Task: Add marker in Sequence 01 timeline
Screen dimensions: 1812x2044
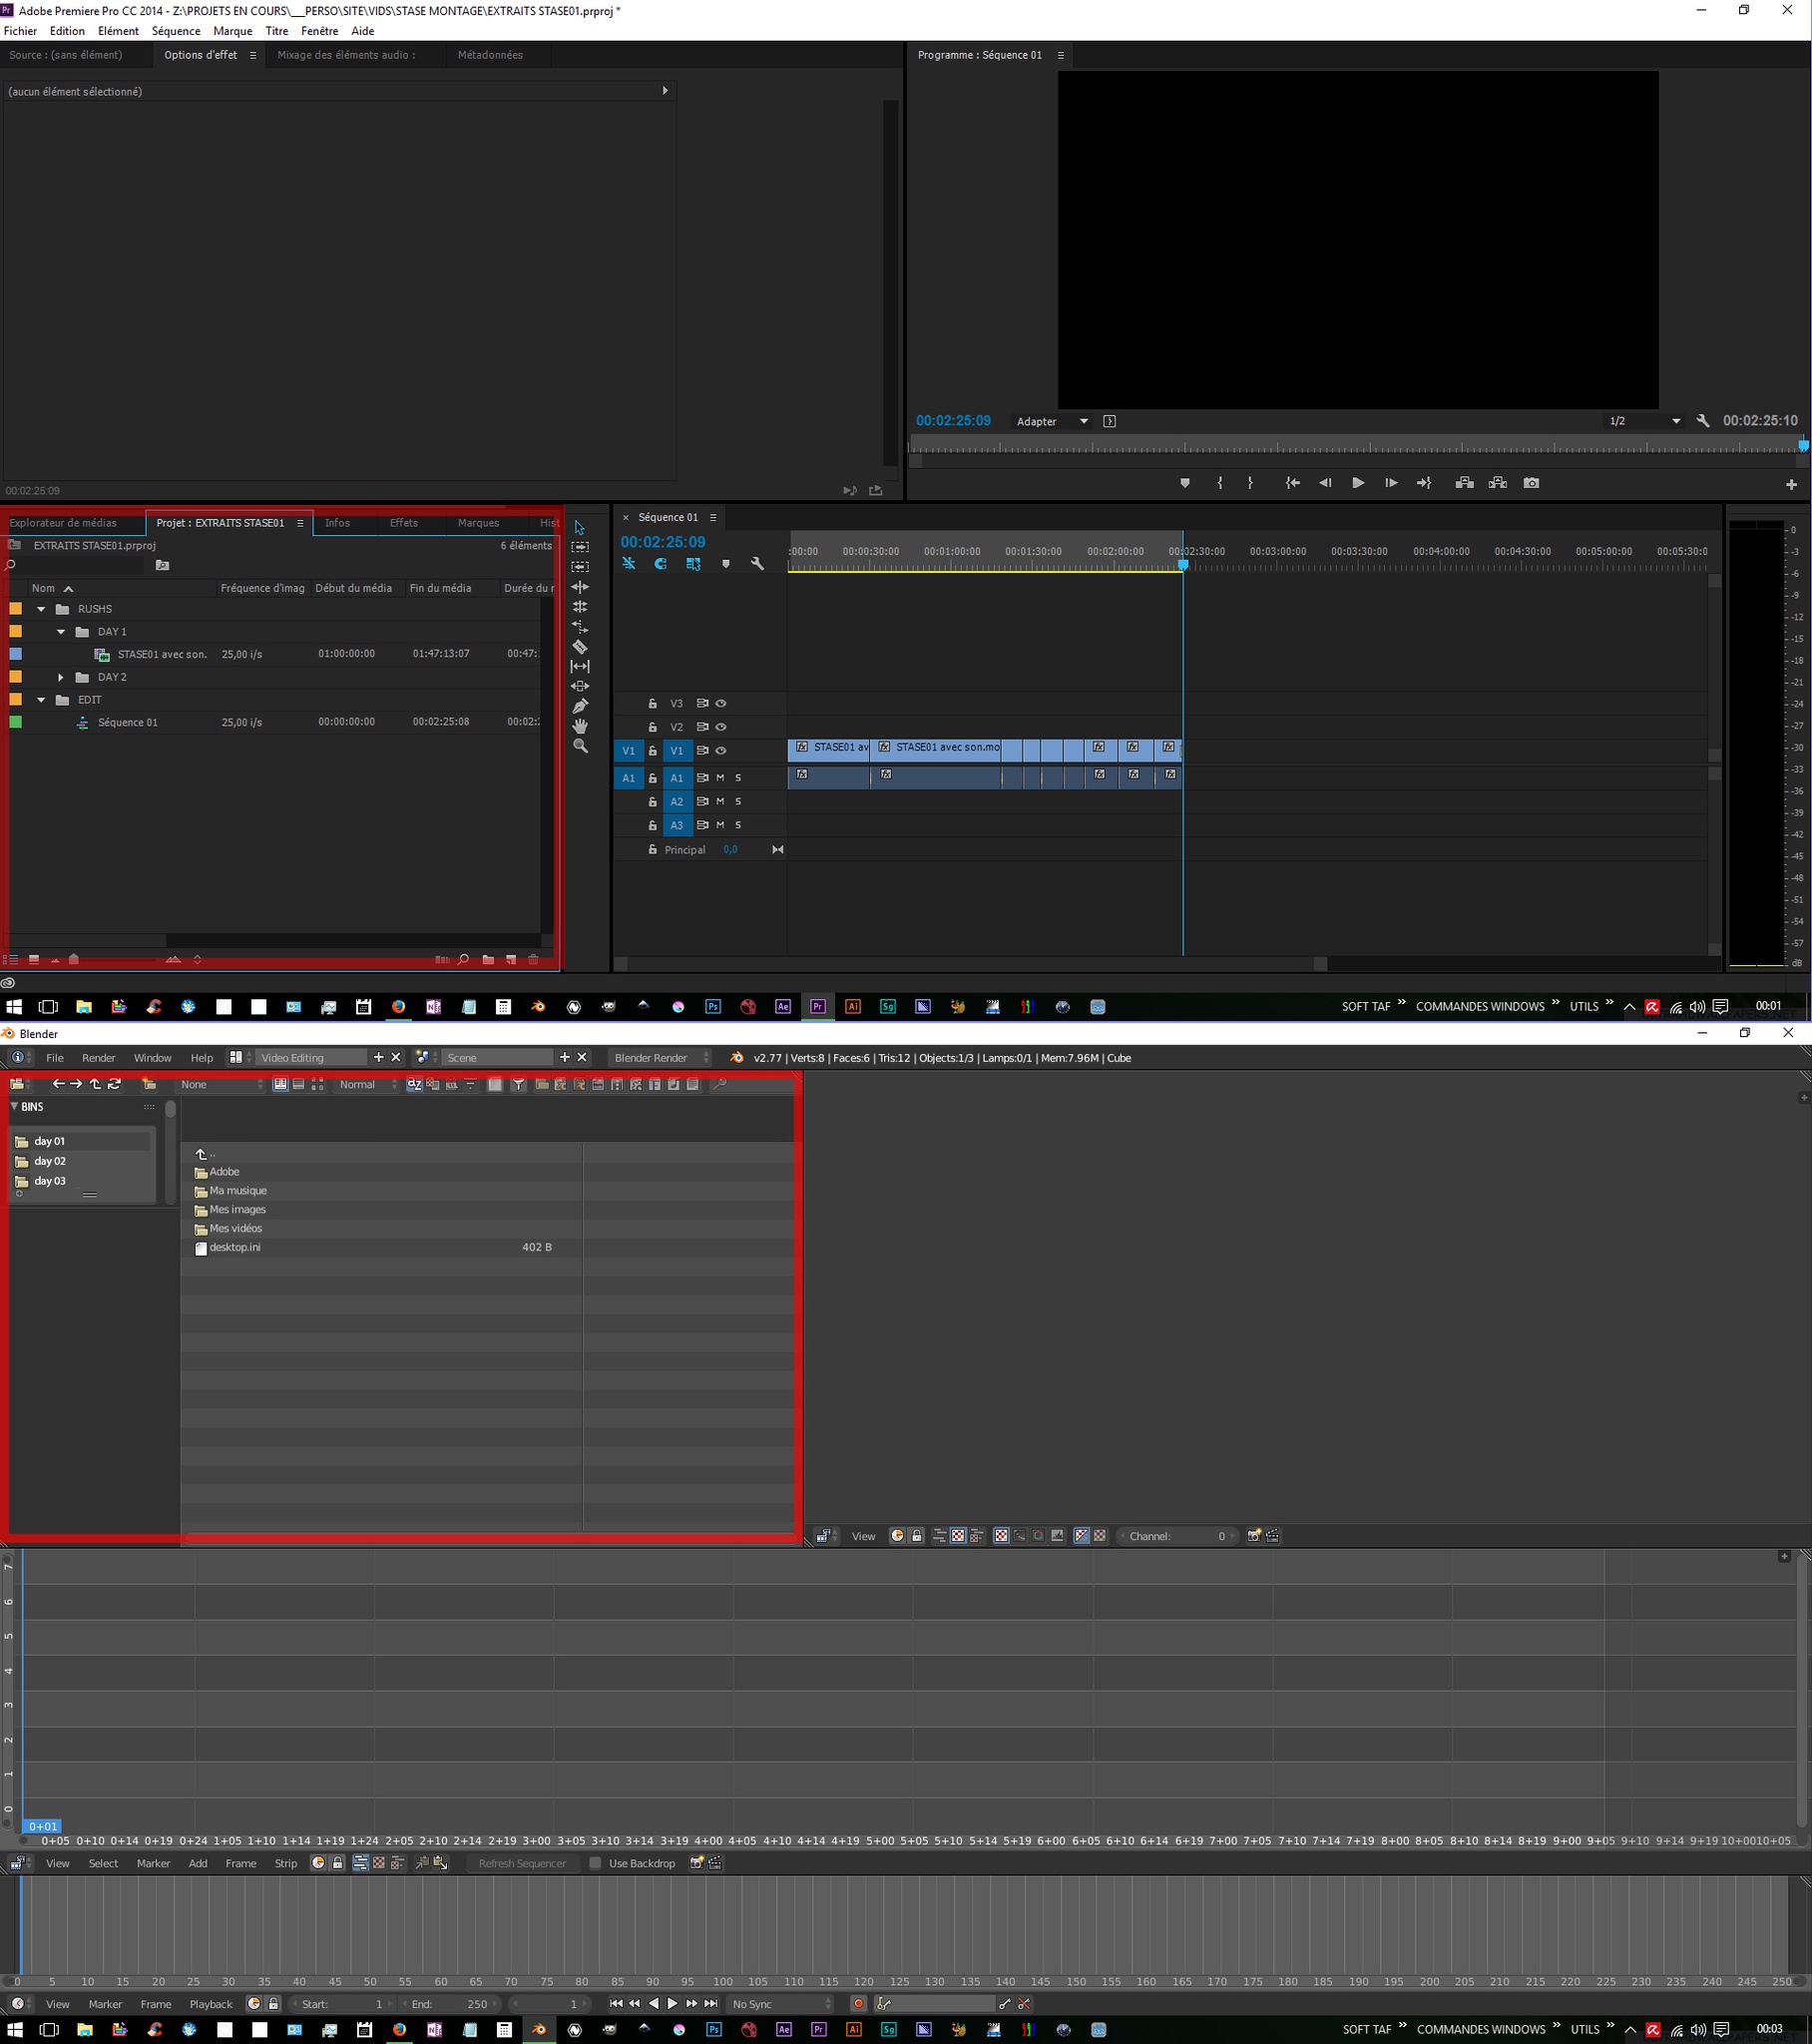Action: click(726, 564)
